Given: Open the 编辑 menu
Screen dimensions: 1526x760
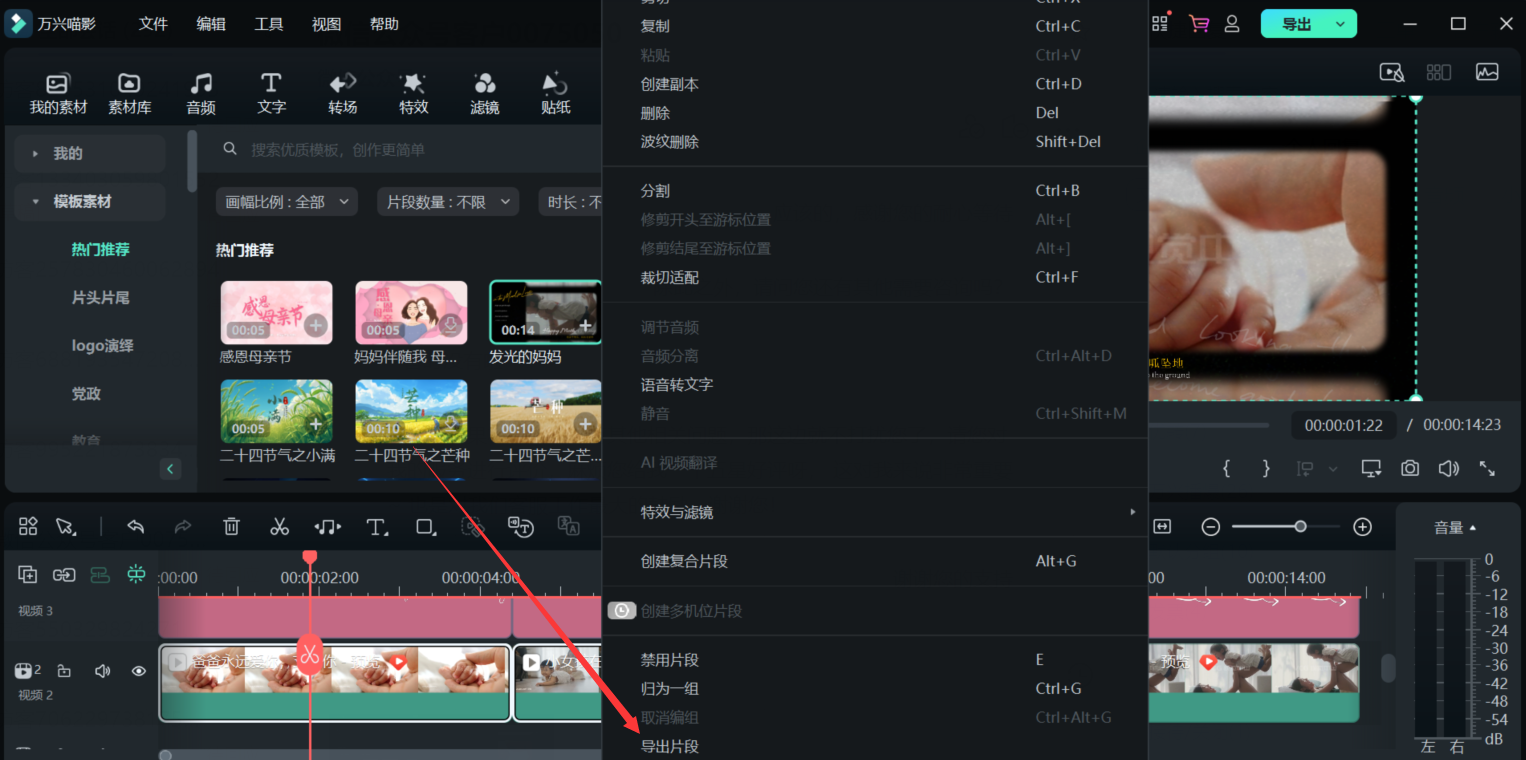Looking at the screenshot, I should (211, 24).
